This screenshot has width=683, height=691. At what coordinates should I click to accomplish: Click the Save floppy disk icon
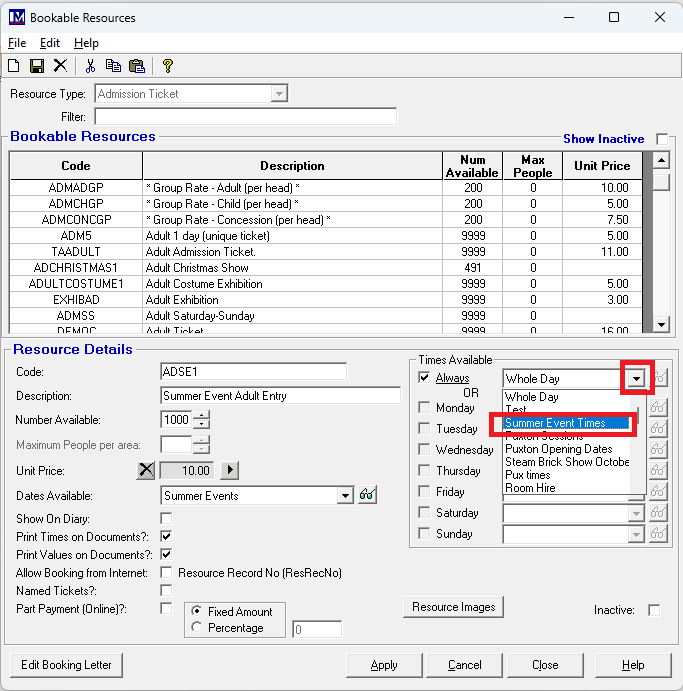pyautogui.click(x=37, y=66)
